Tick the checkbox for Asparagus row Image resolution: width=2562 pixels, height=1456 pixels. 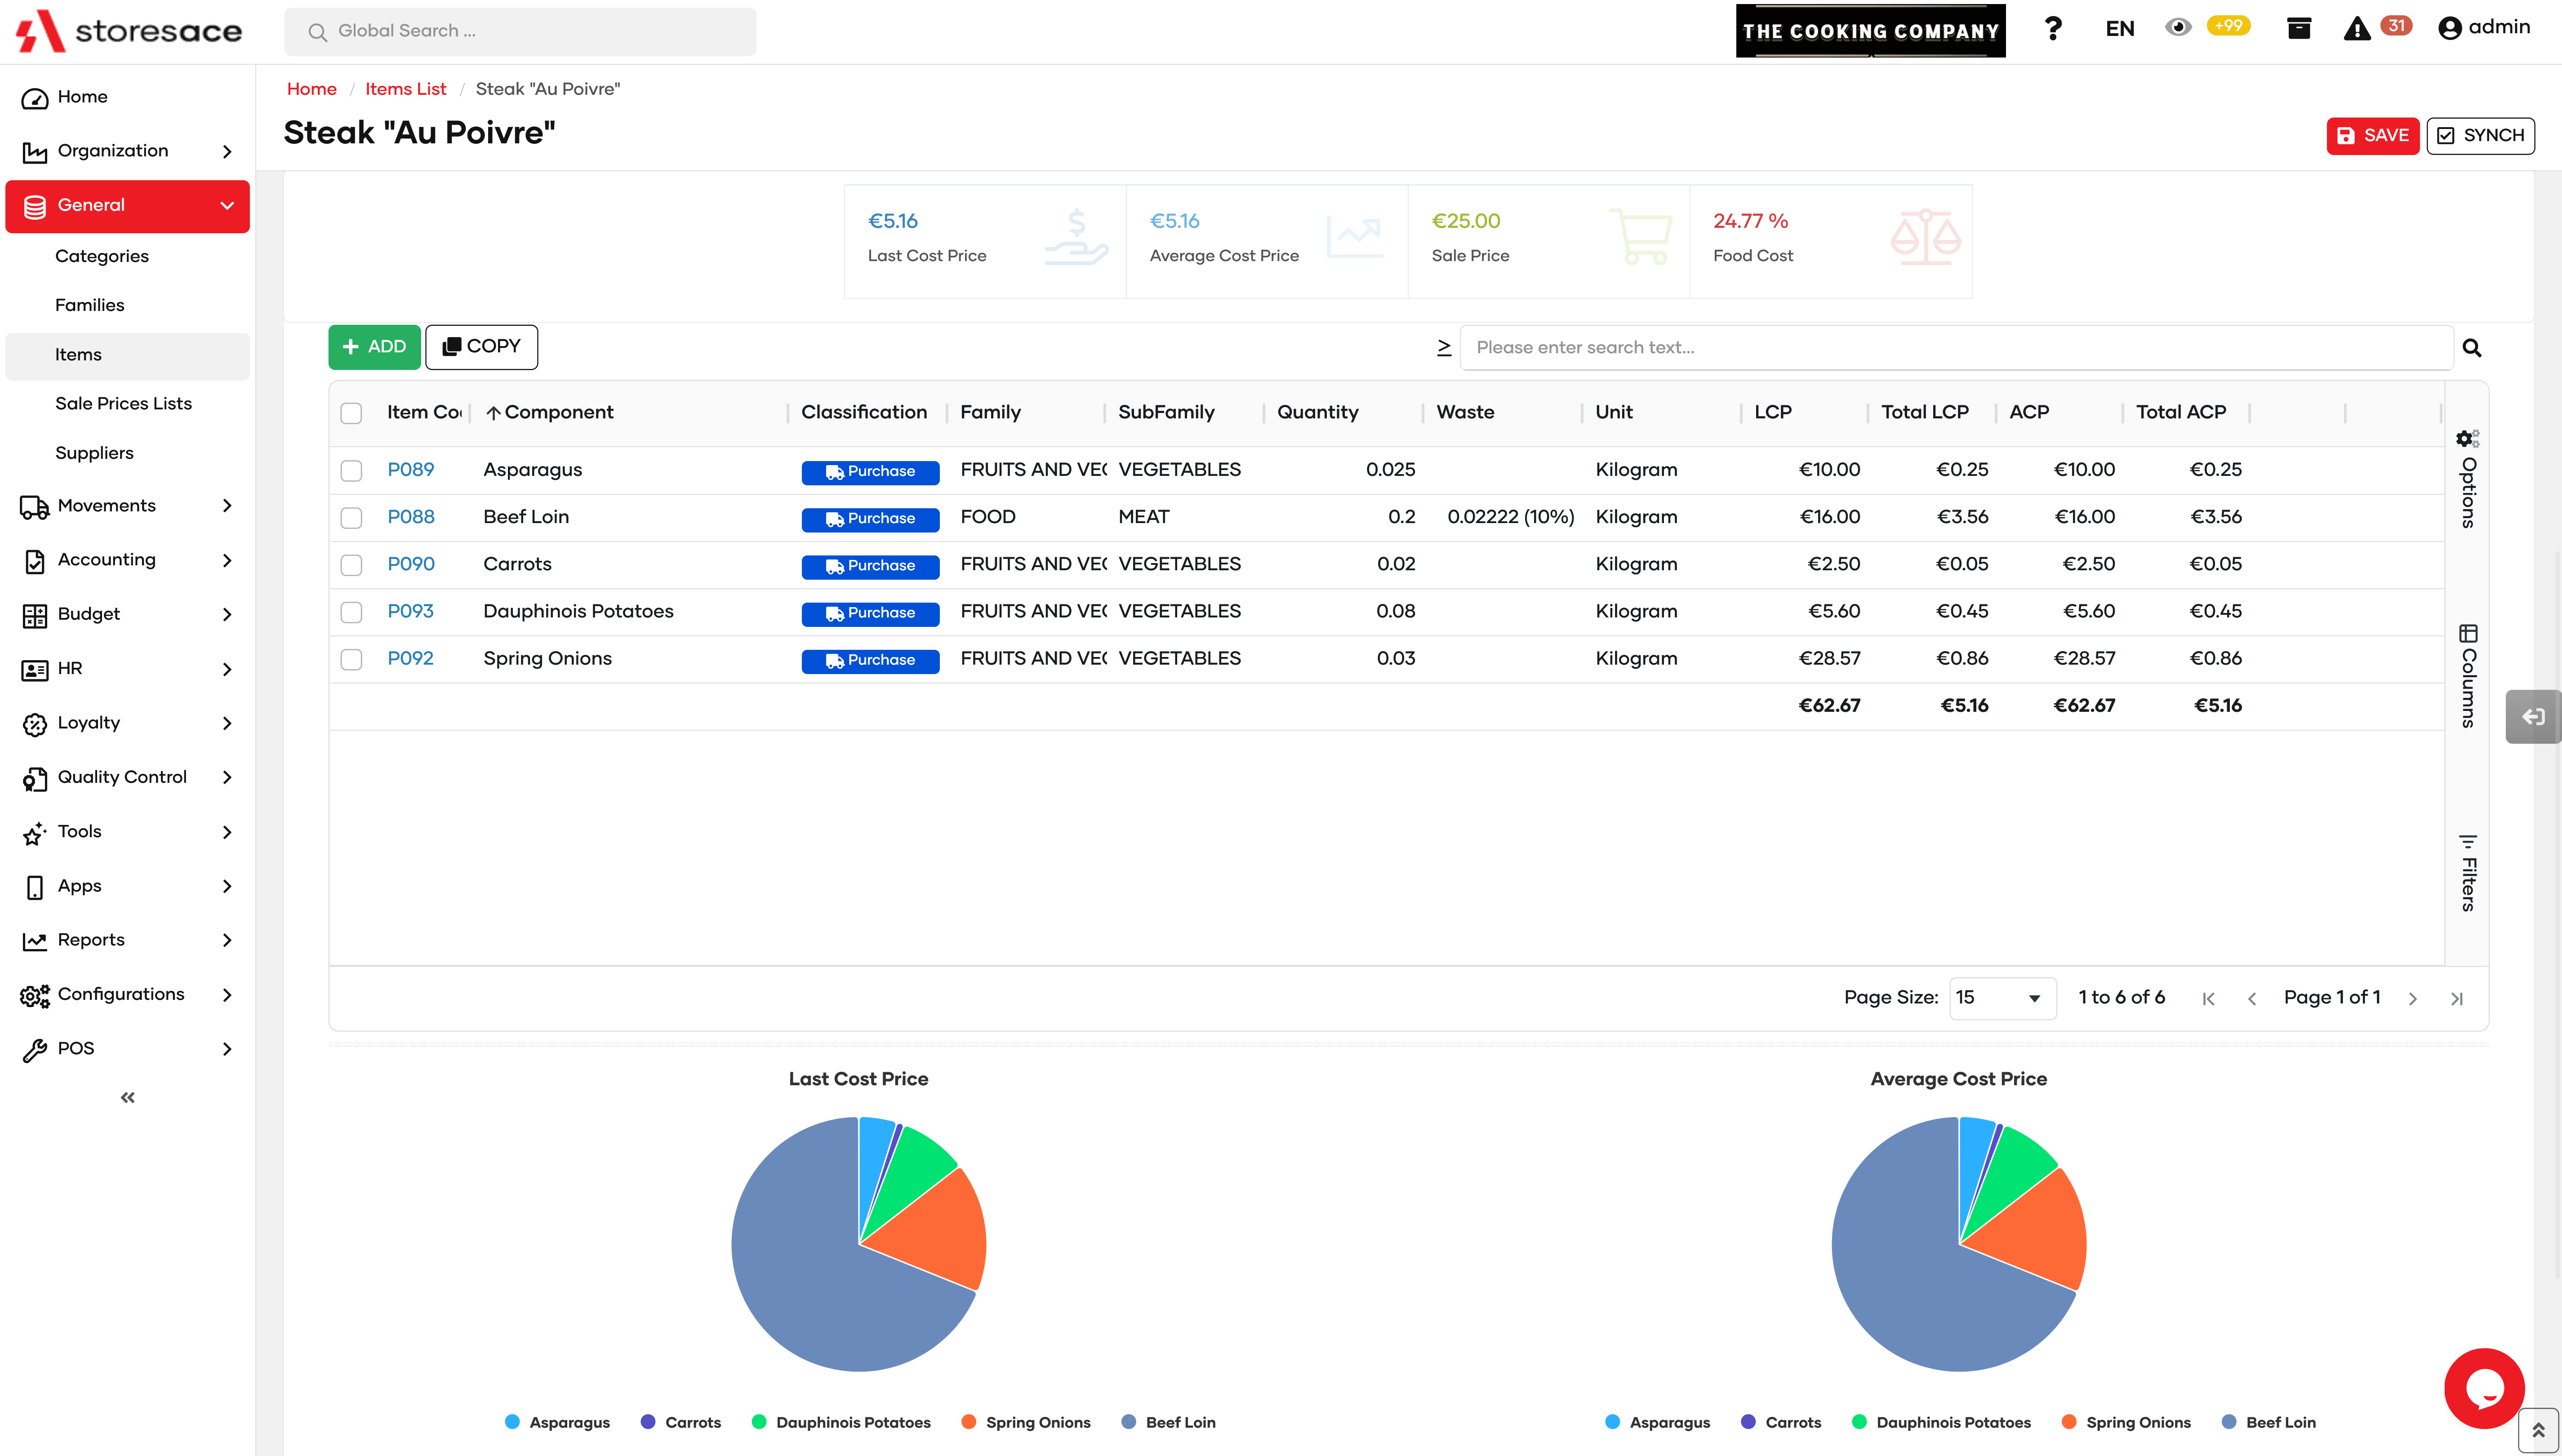tap(351, 470)
